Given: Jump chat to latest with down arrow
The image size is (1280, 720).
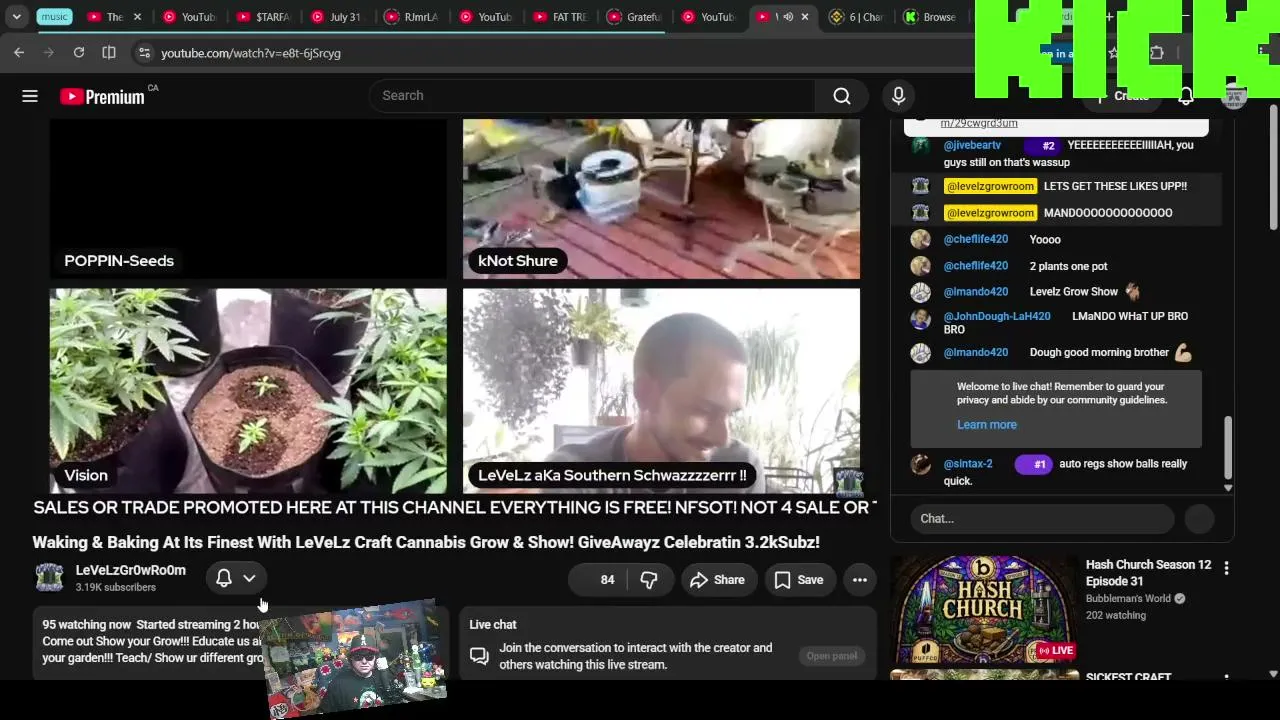Looking at the screenshot, I should (x=1228, y=488).
